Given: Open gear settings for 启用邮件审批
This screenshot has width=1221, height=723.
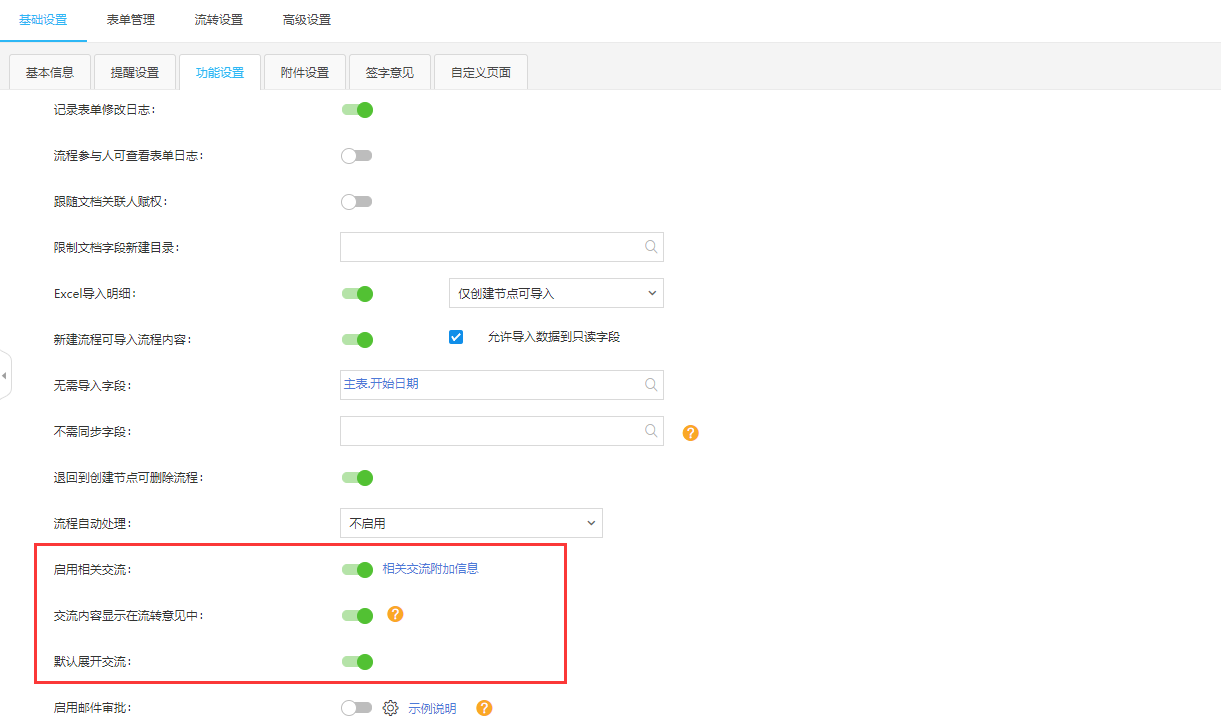Looking at the screenshot, I should [390, 708].
